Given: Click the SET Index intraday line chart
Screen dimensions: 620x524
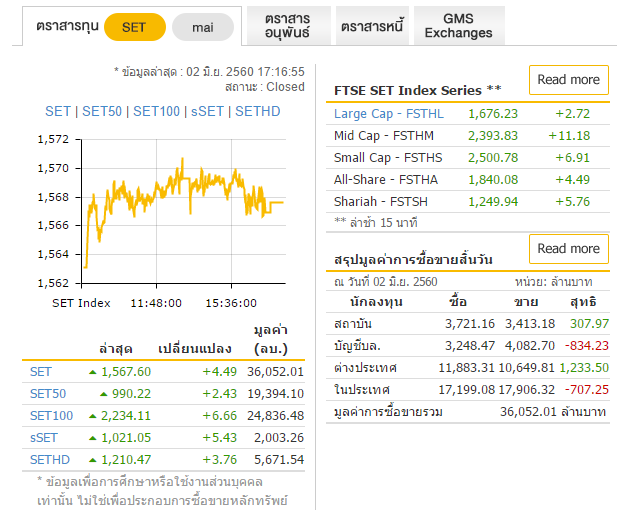Looking at the screenshot, I should tap(182, 212).
